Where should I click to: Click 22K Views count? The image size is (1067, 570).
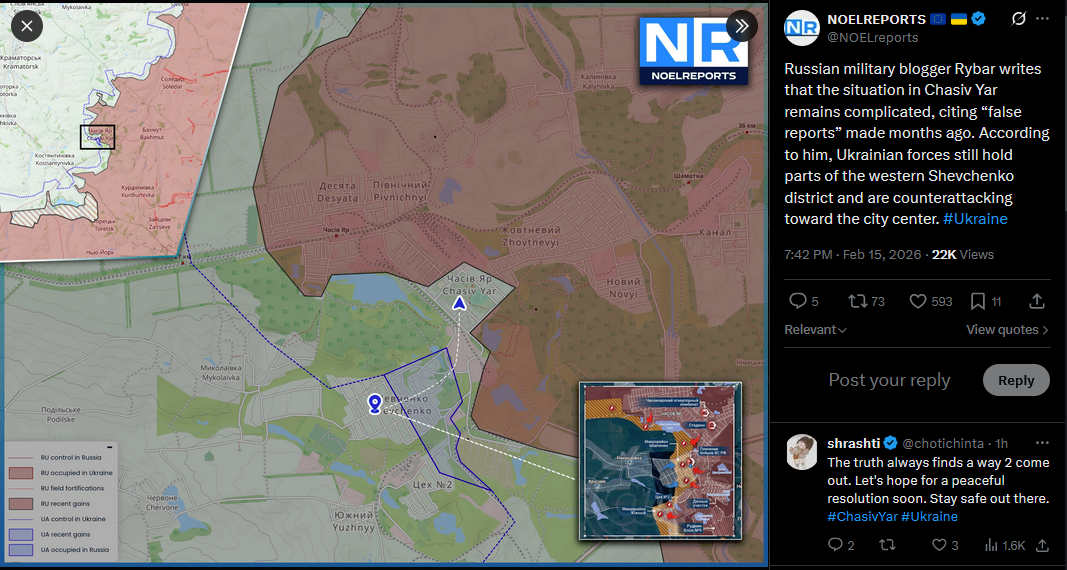(x=962, y=254)
